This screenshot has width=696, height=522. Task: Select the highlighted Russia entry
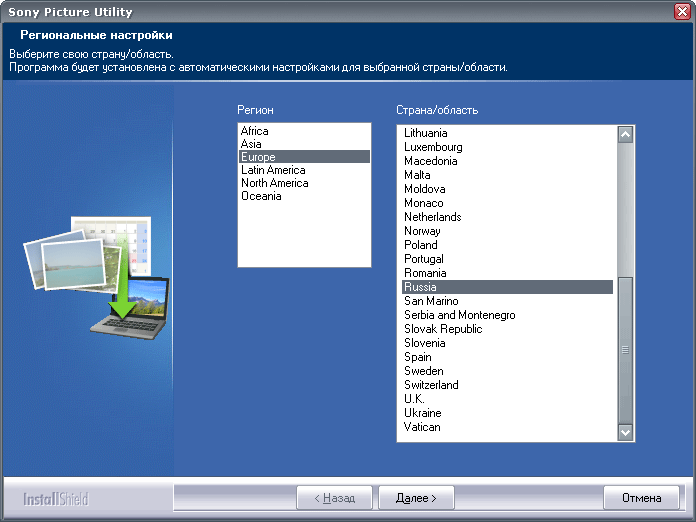[x=507, y=287]
